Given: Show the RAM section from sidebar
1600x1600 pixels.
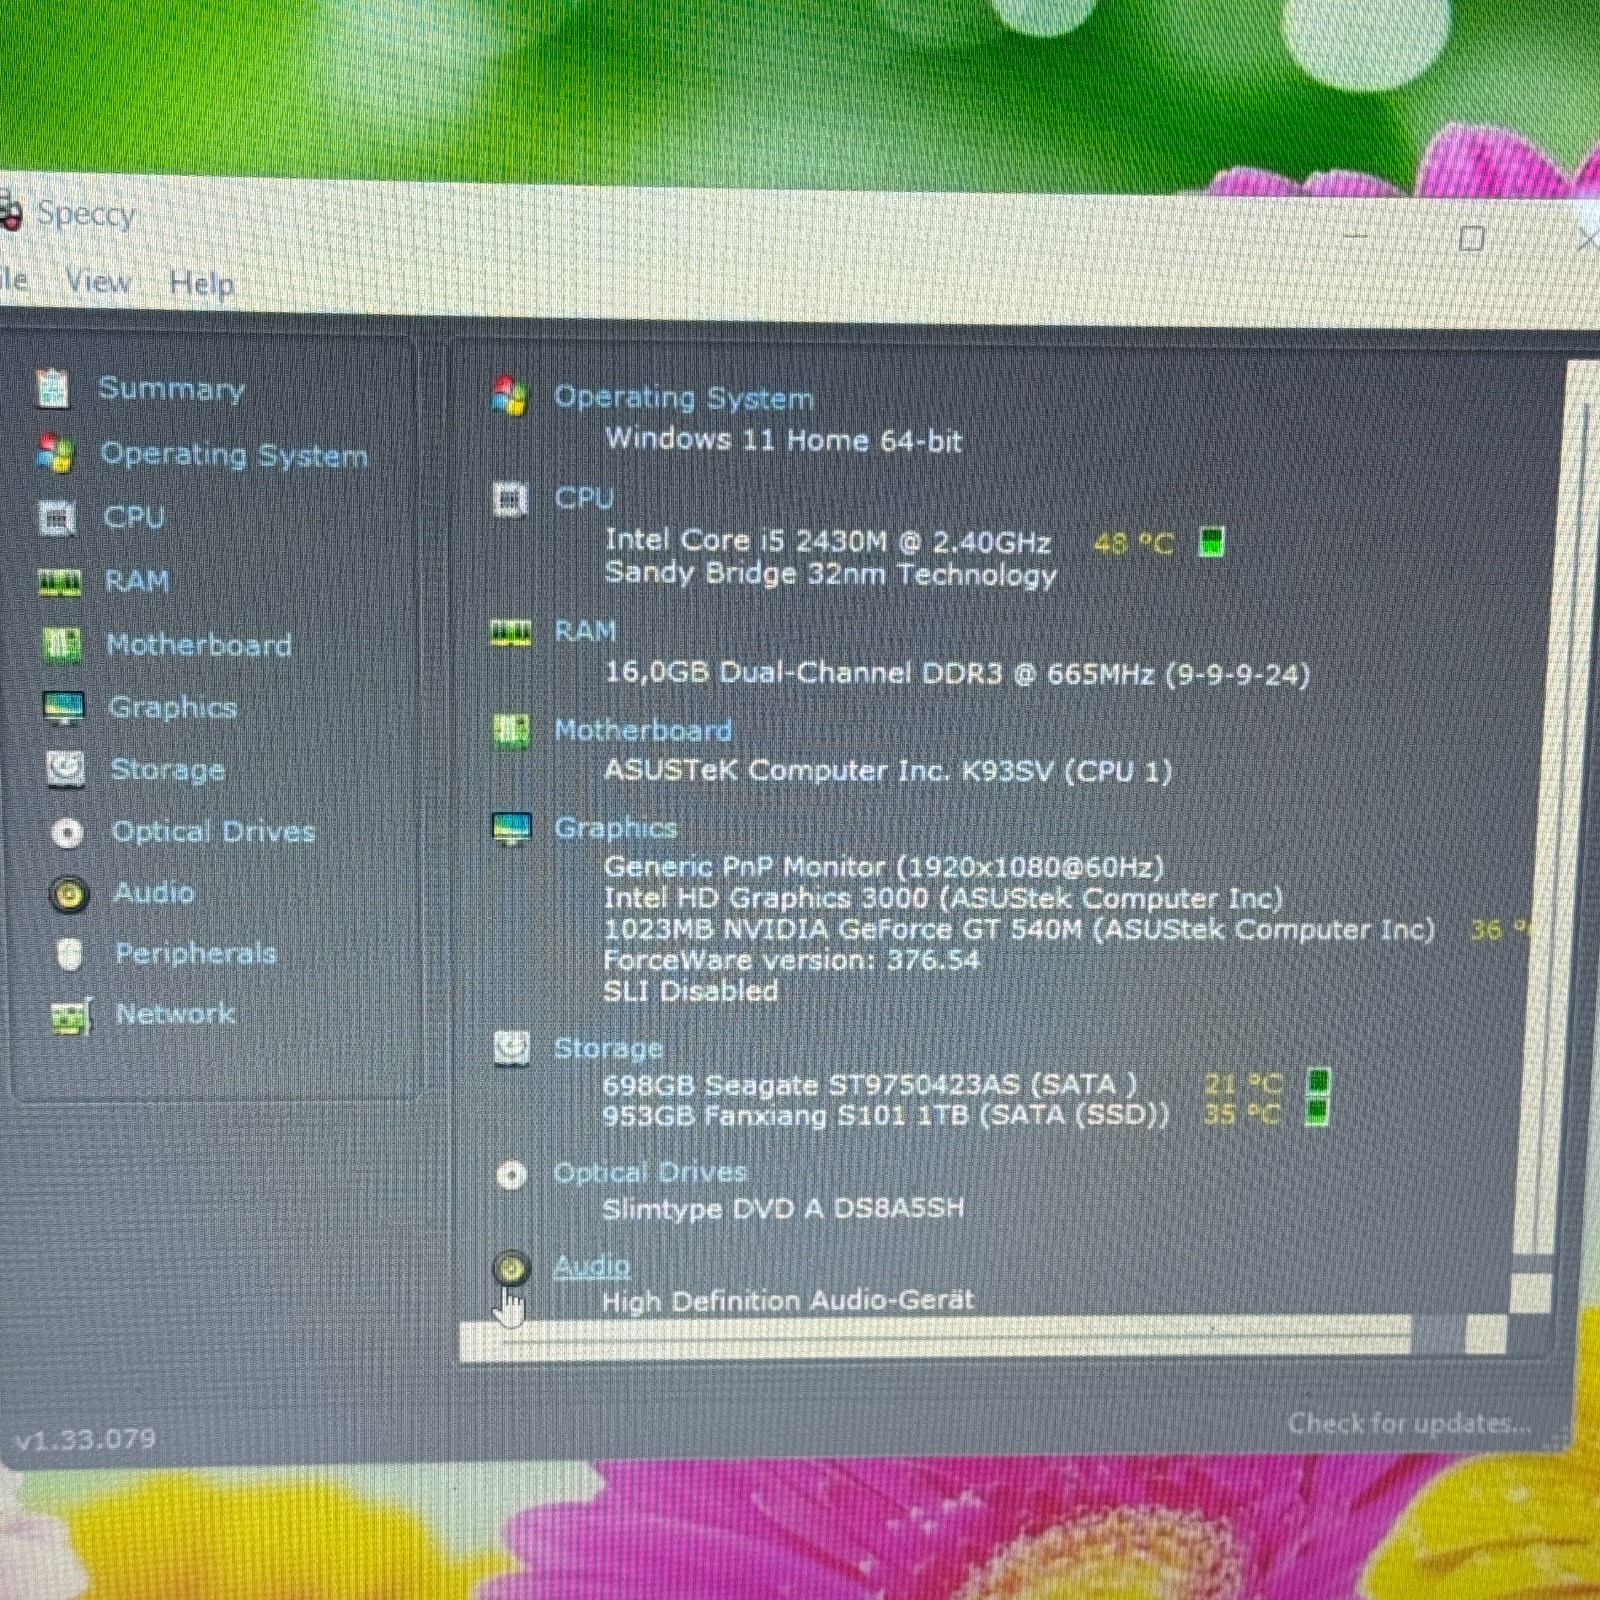Looking at the screenshot, I should [137, 581].
